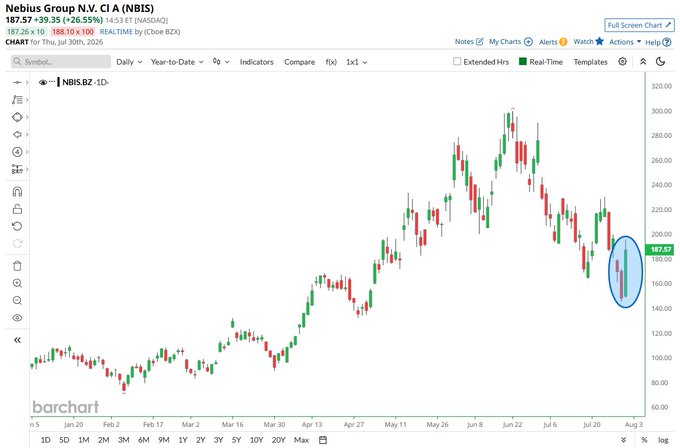Open the calendar date range picker
This screenshot has width=680, height=448.
(x=323, y=440)
